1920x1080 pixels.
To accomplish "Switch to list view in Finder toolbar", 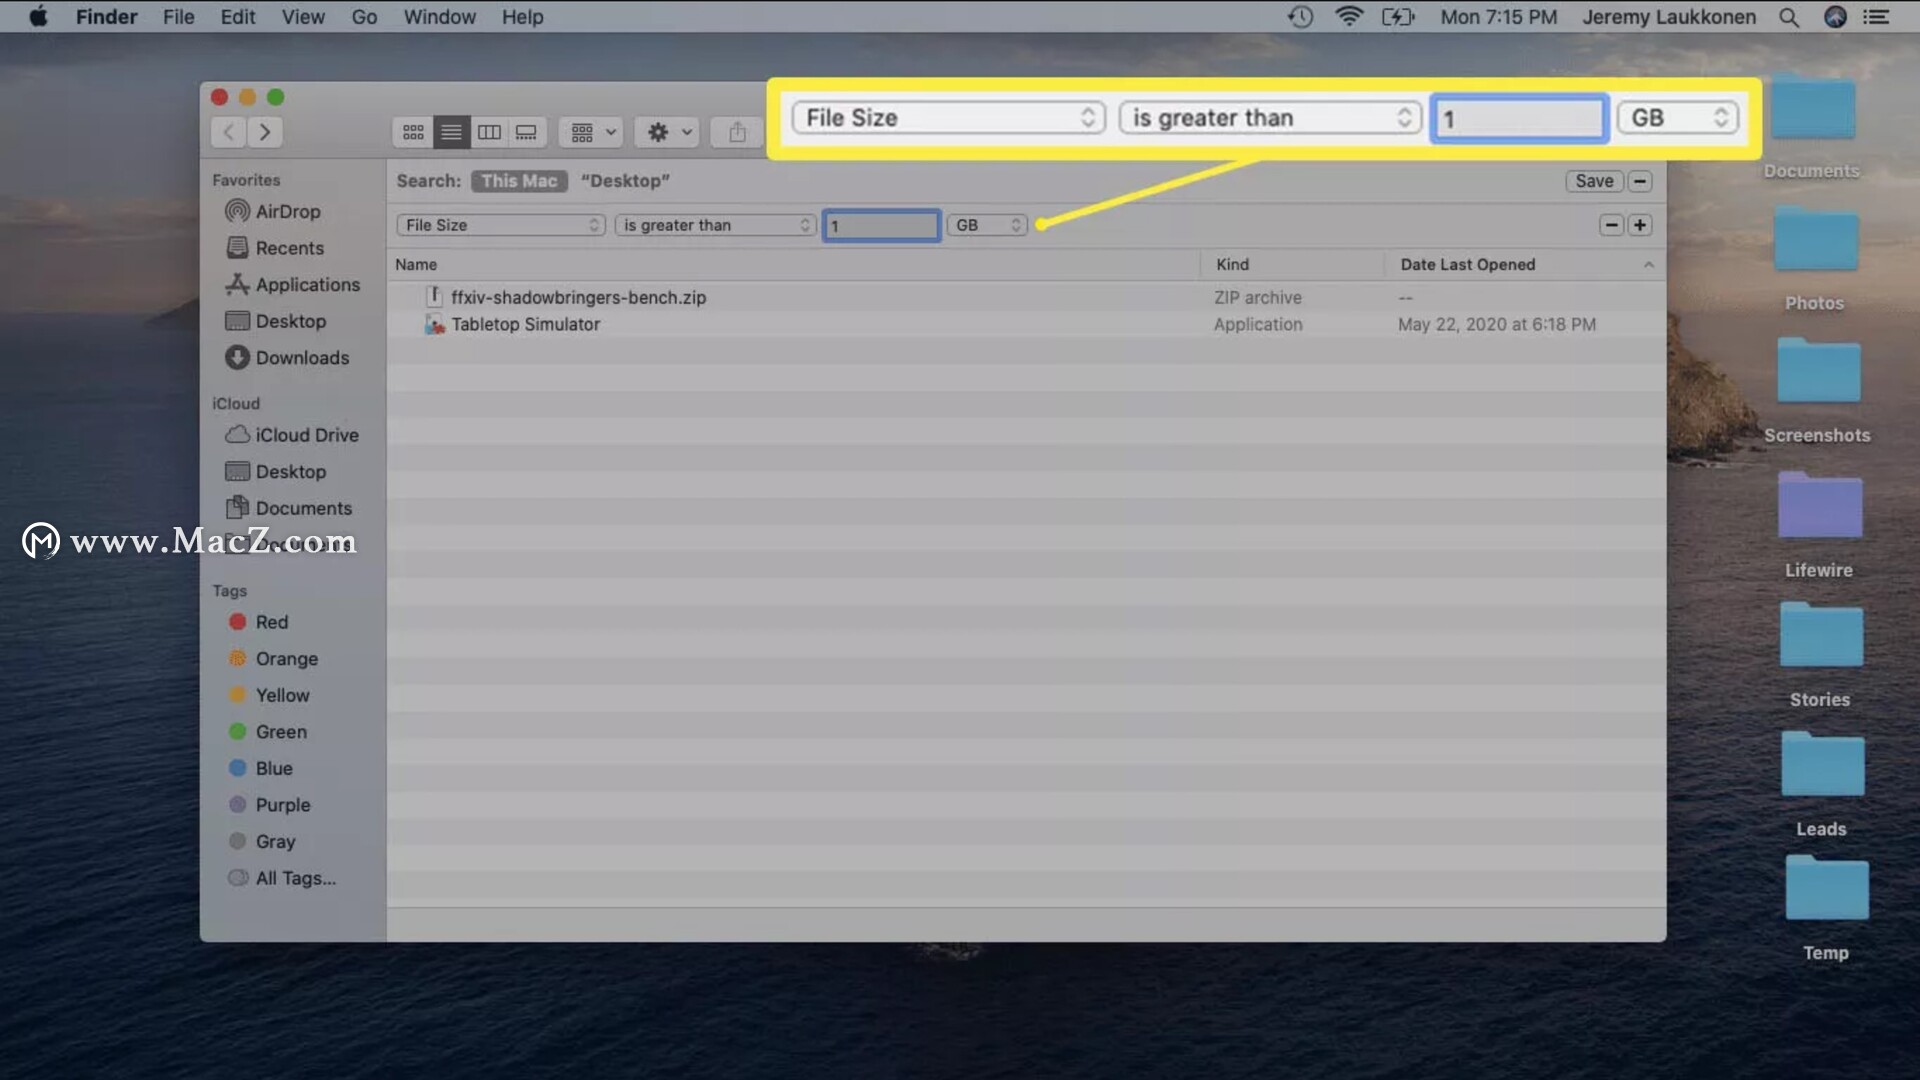I will pos(451,132).
